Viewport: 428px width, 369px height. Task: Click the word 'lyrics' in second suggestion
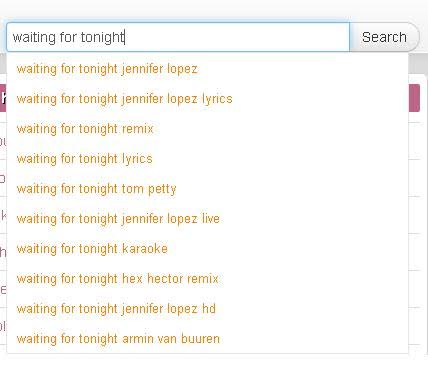217,99
